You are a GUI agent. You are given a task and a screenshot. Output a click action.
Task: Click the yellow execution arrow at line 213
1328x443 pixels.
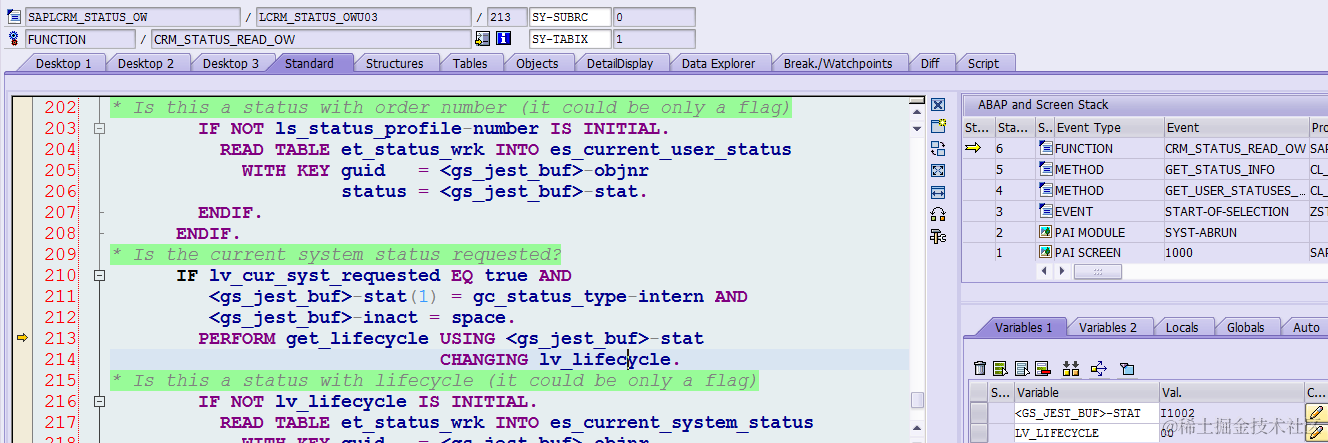[21, 338]
